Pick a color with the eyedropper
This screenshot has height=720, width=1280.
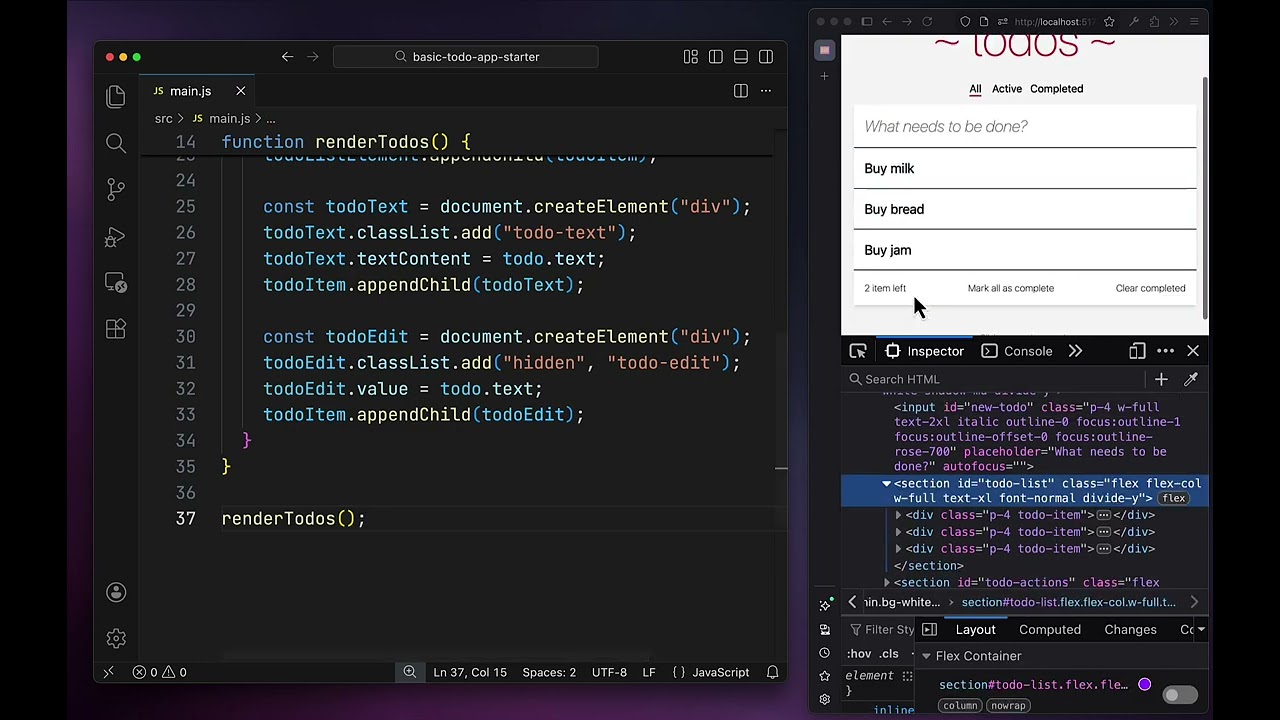1191,379
